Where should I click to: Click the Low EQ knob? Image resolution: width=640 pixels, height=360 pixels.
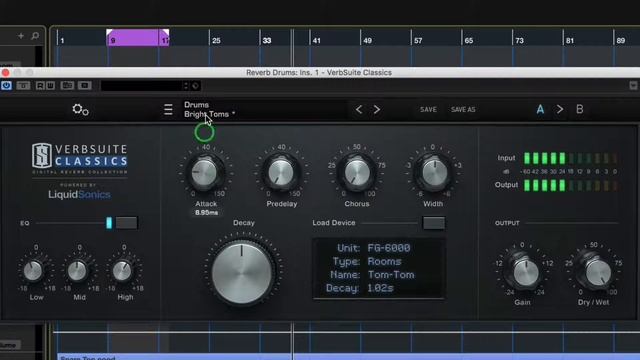(x=33, y=271)
